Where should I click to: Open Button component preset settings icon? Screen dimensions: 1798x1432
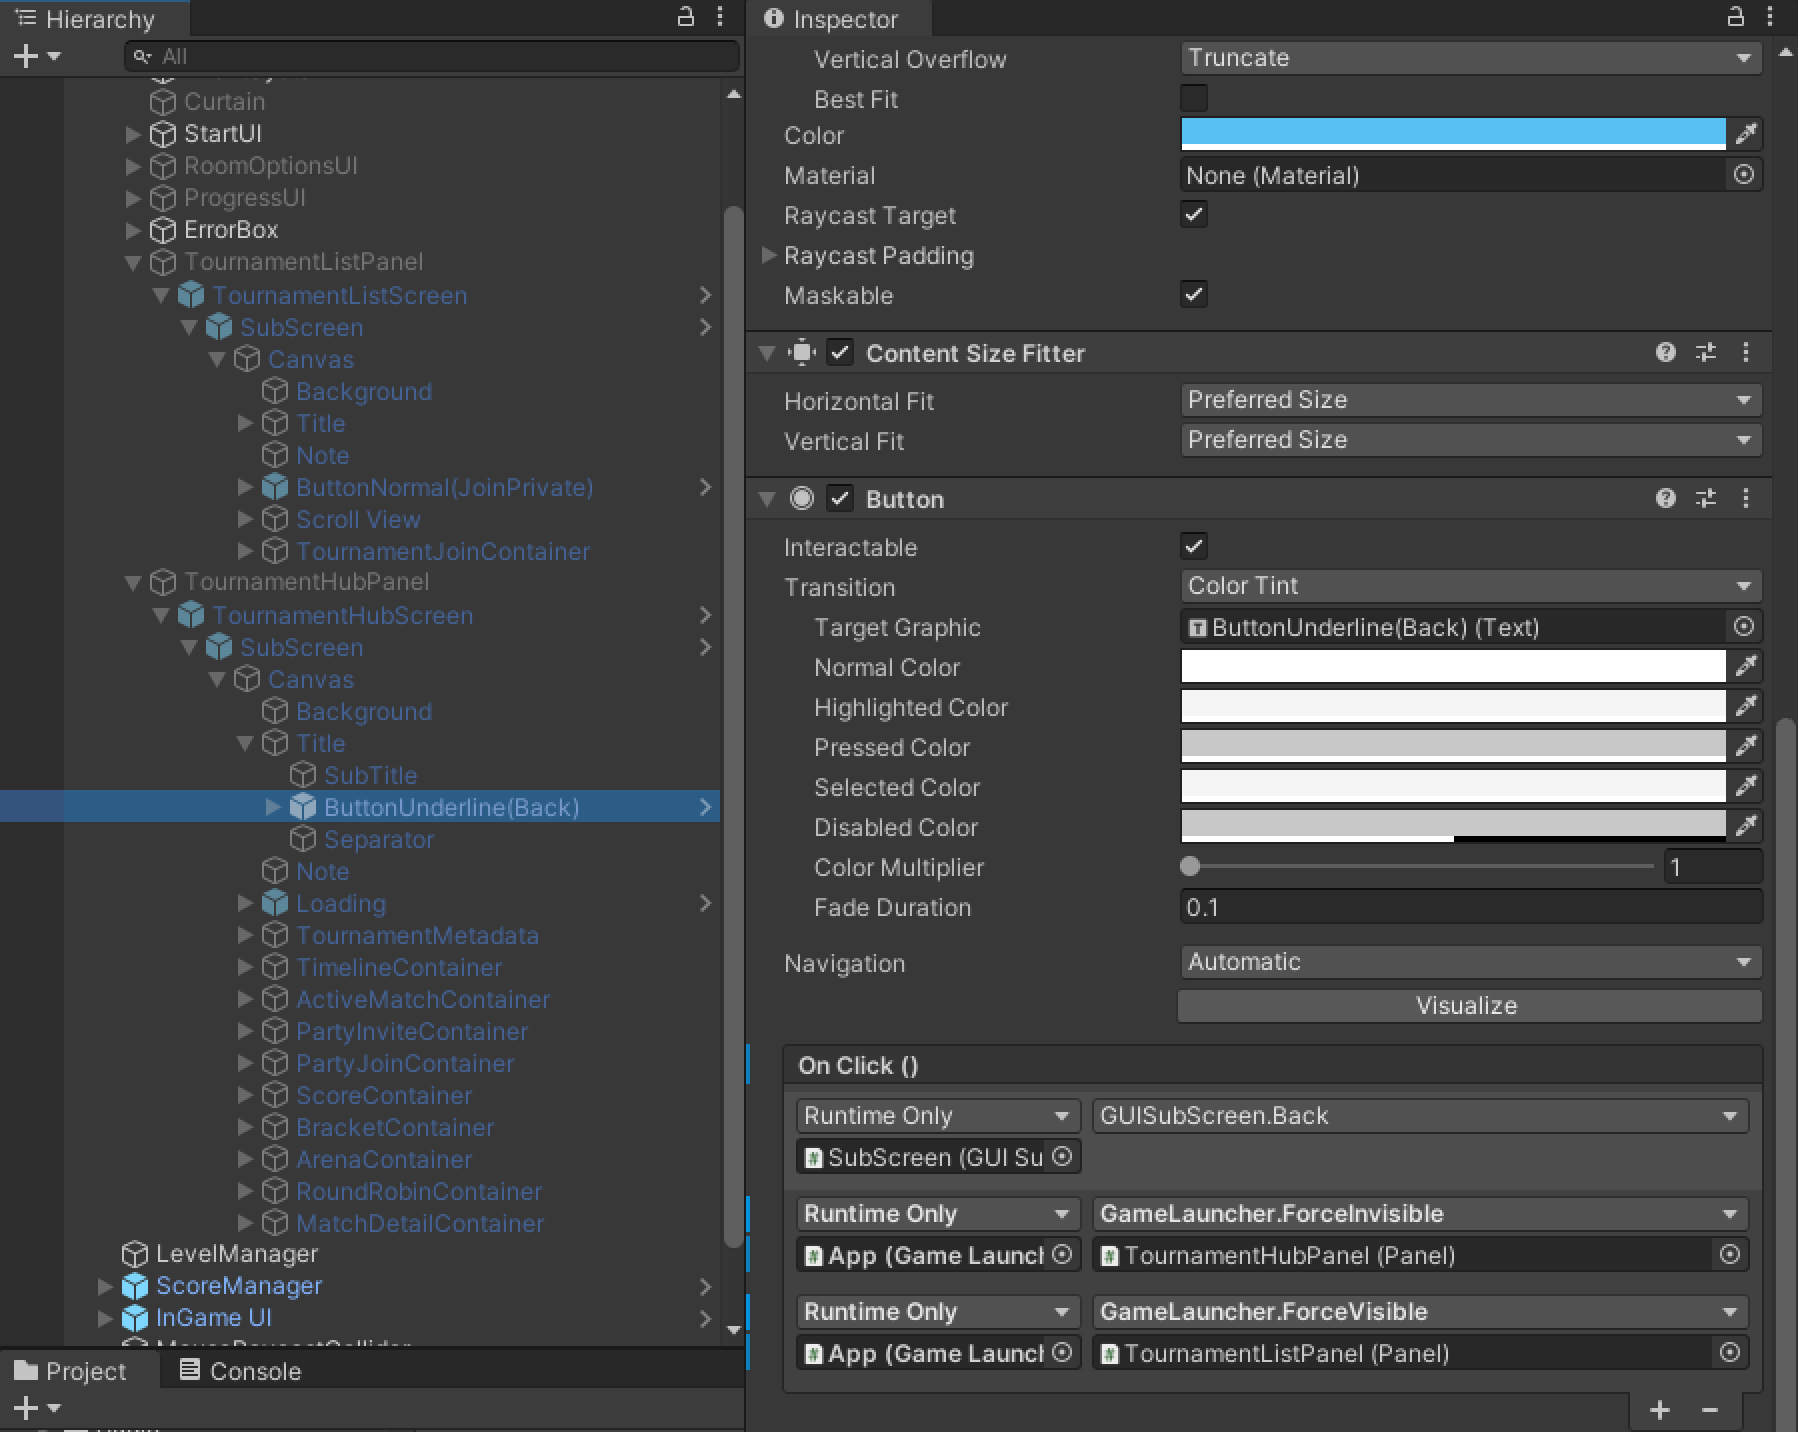(x=1706, y=498)
